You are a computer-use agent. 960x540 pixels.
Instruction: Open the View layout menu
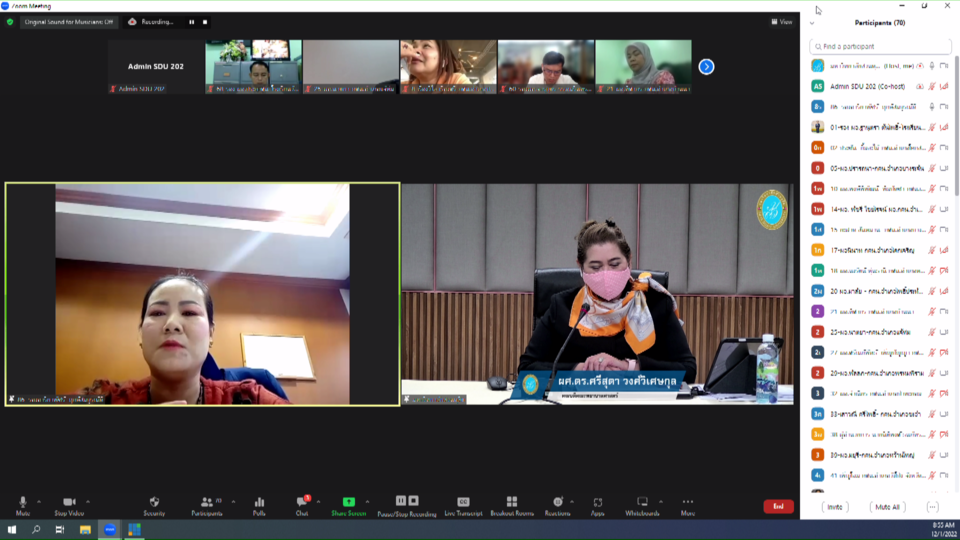coord(782,22)
